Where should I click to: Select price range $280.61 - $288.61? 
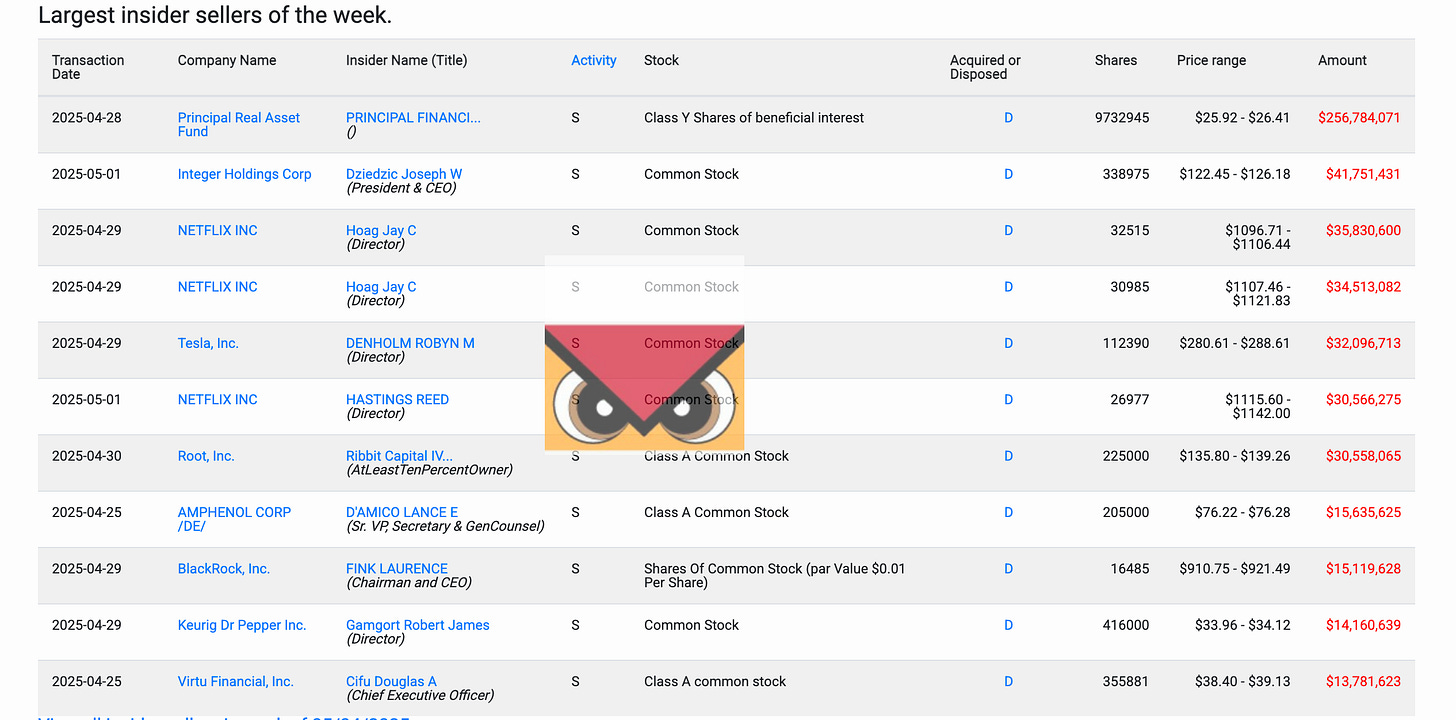[1235, 343]
